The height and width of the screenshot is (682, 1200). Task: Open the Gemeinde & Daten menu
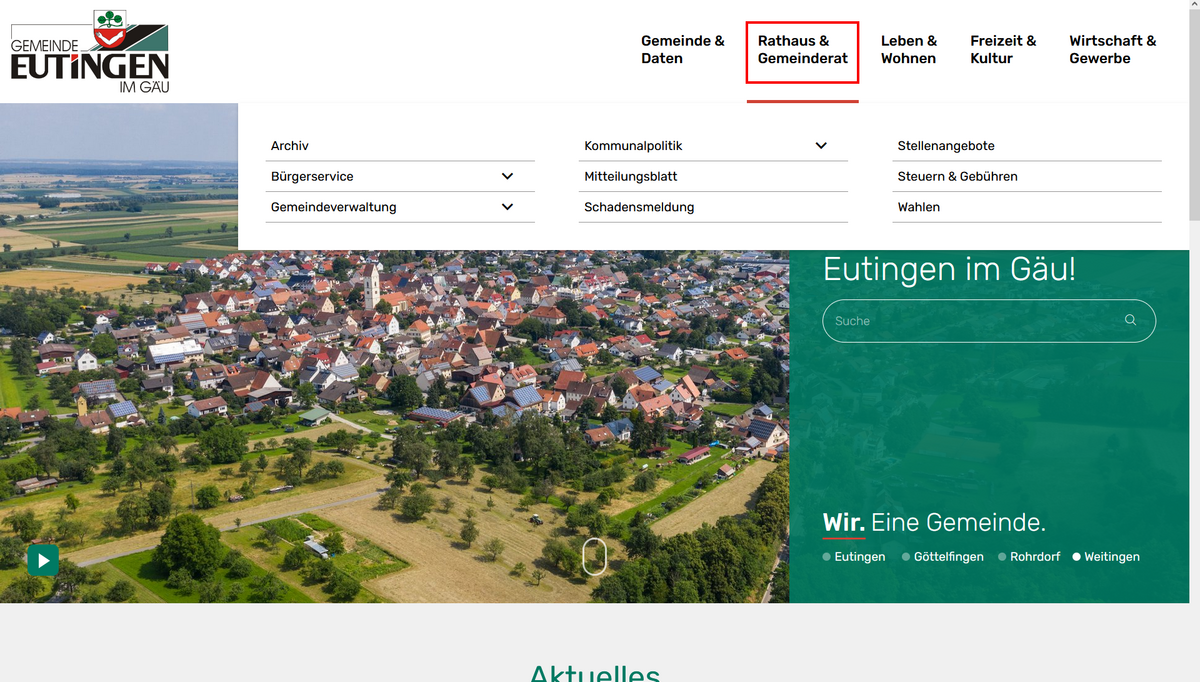[683, 50]
